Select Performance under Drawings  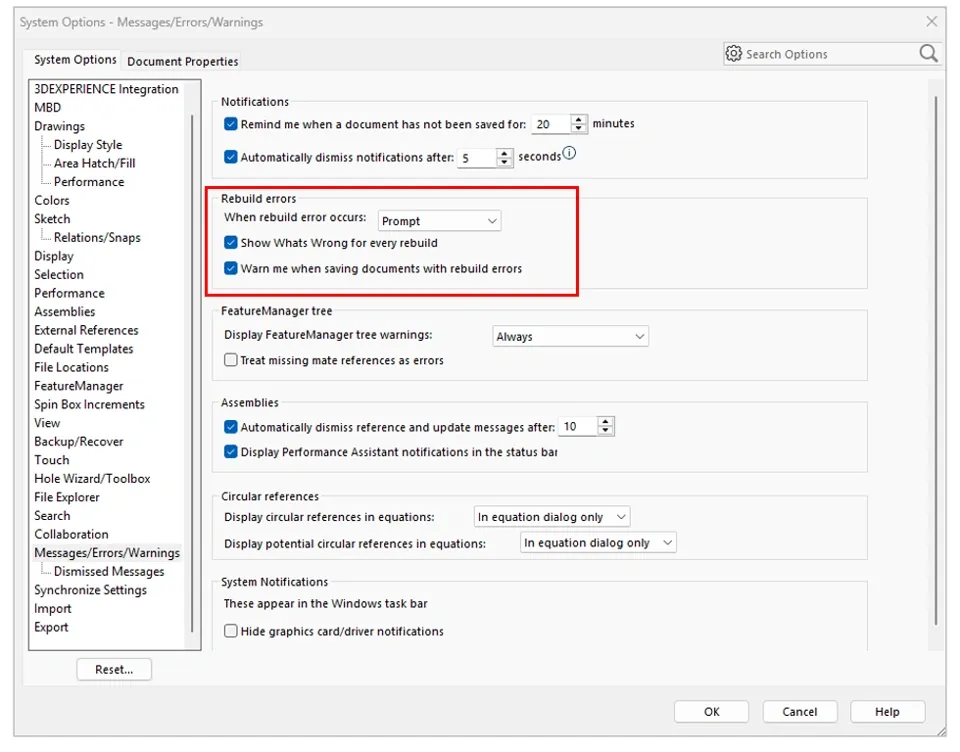(x=89, y=182)
